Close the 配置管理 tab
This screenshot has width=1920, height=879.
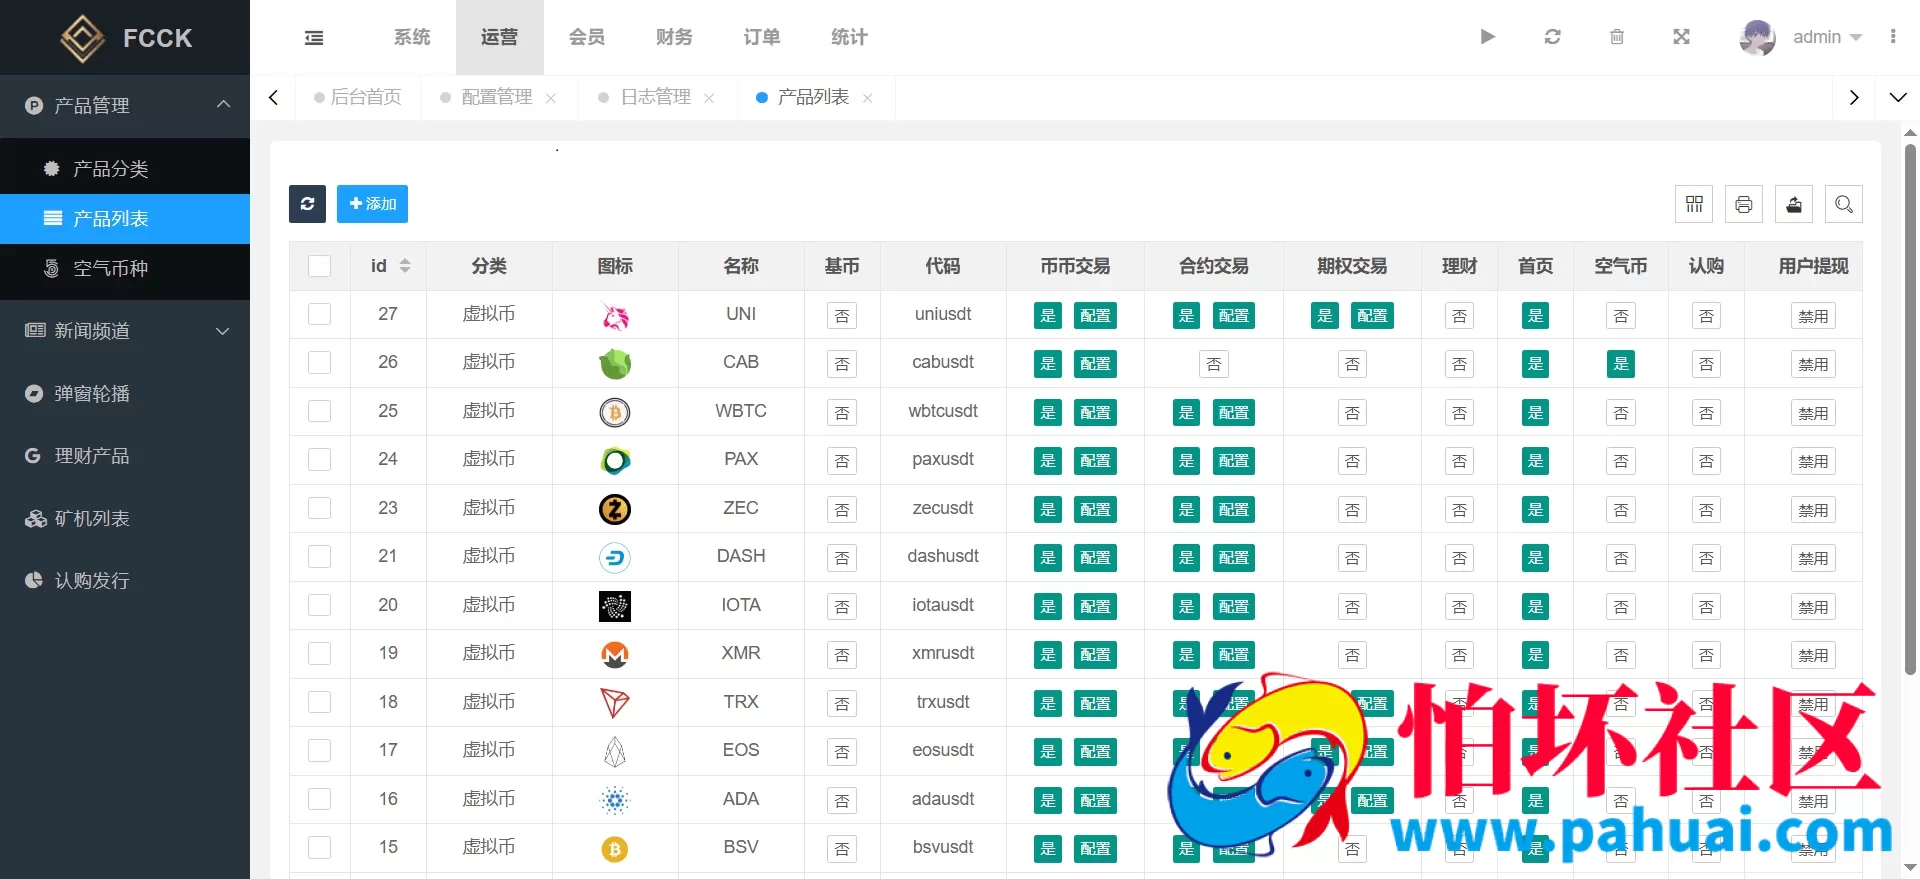point(551,98)
